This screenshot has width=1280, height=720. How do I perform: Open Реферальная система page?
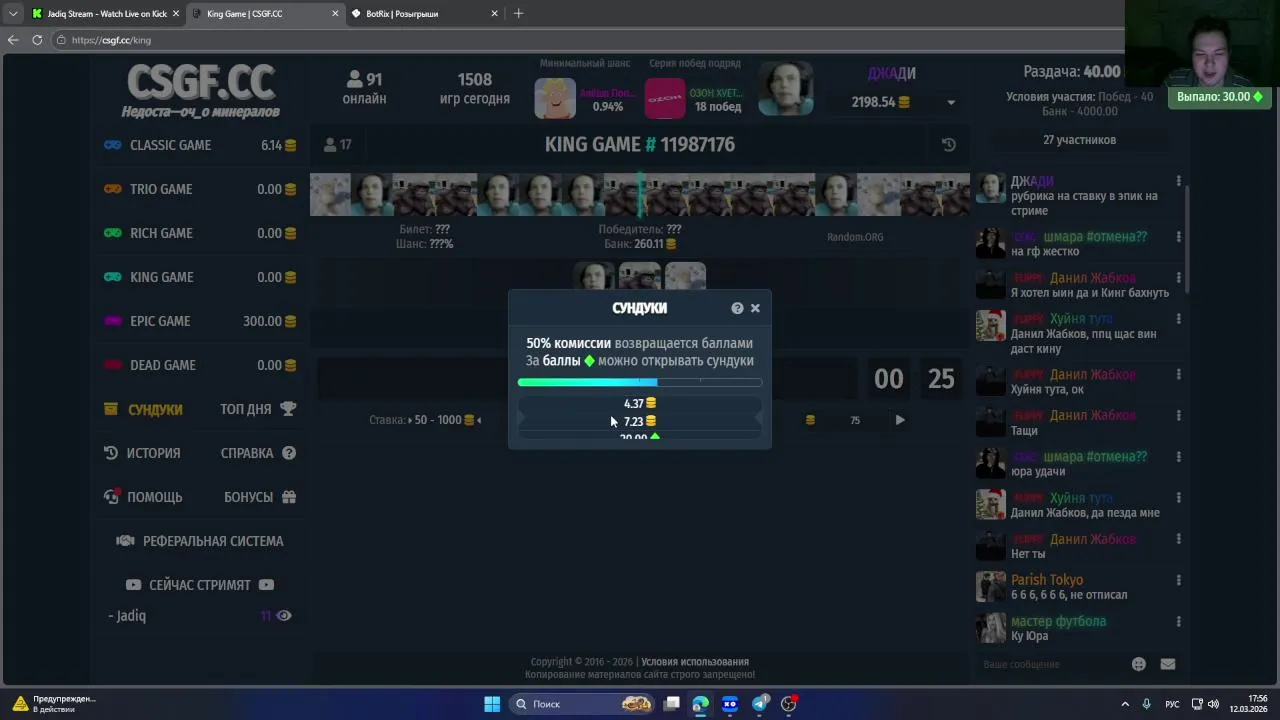(x=200, y=541)
